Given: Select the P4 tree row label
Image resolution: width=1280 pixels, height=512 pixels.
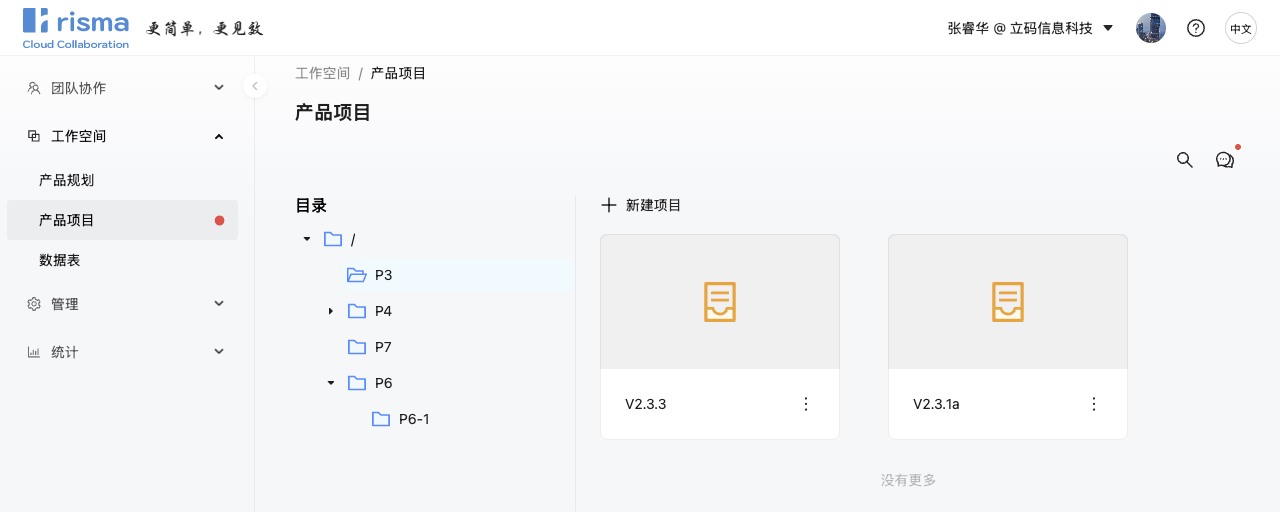Looking at the screenshot, I should coord(383,311).
